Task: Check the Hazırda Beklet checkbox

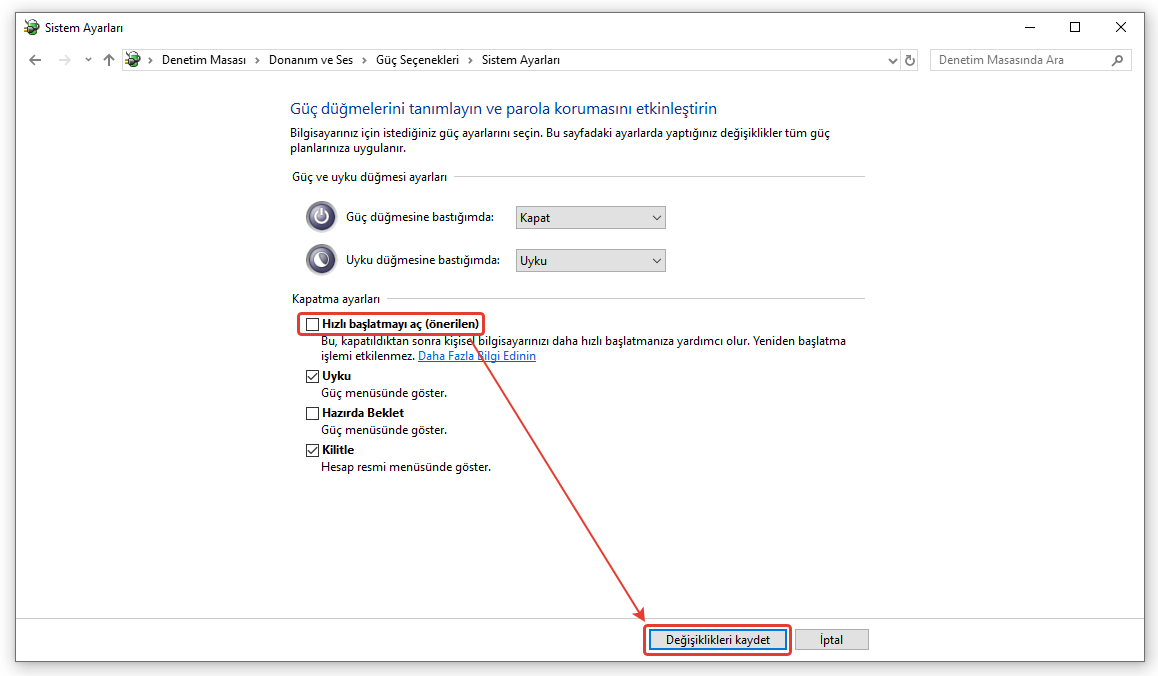Action: [x=313, y=413]
